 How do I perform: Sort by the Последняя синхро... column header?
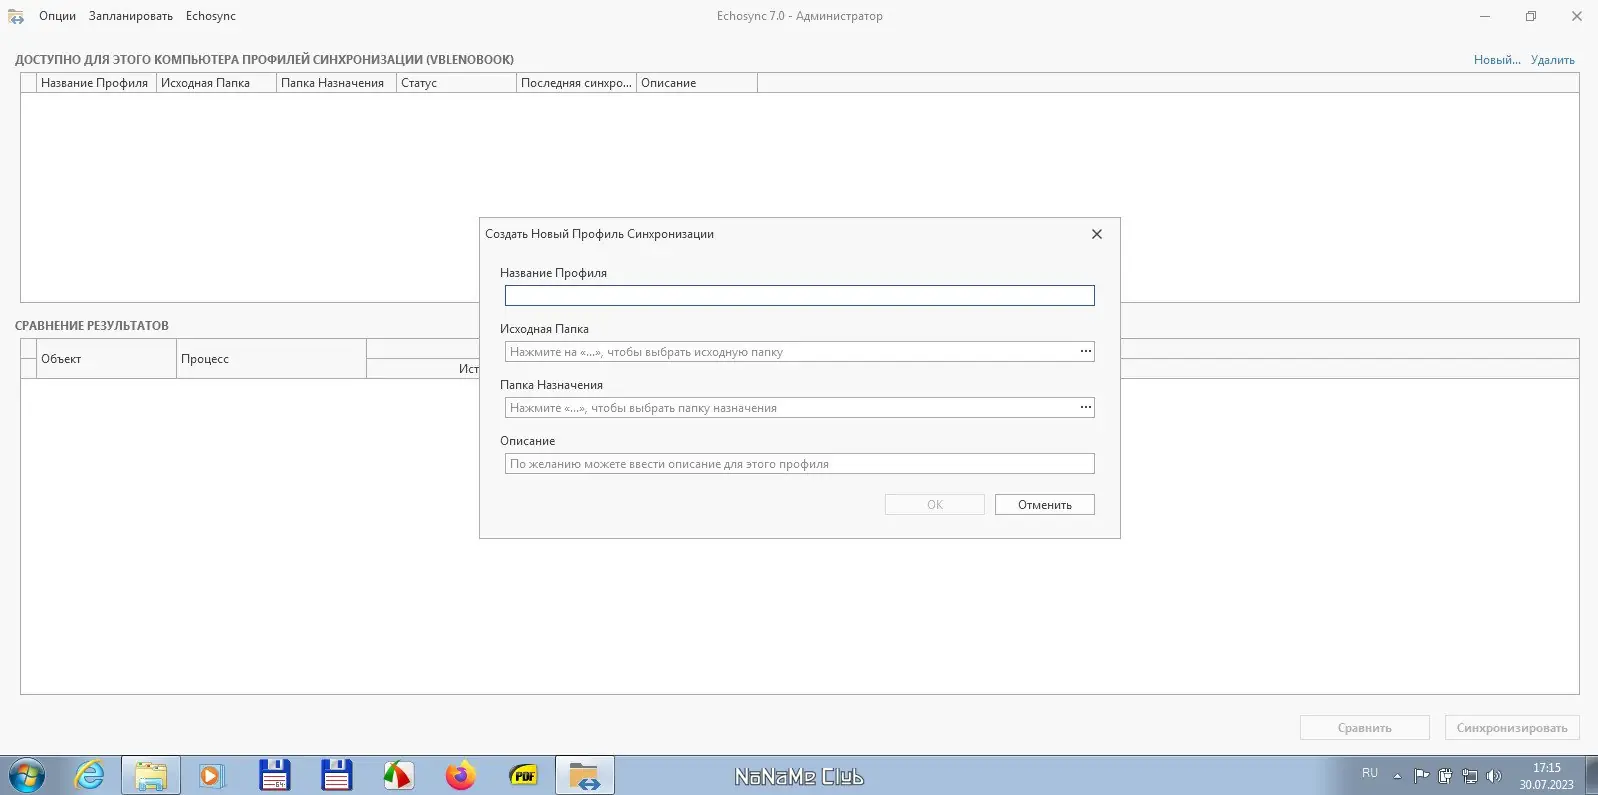tap(576, 83)
